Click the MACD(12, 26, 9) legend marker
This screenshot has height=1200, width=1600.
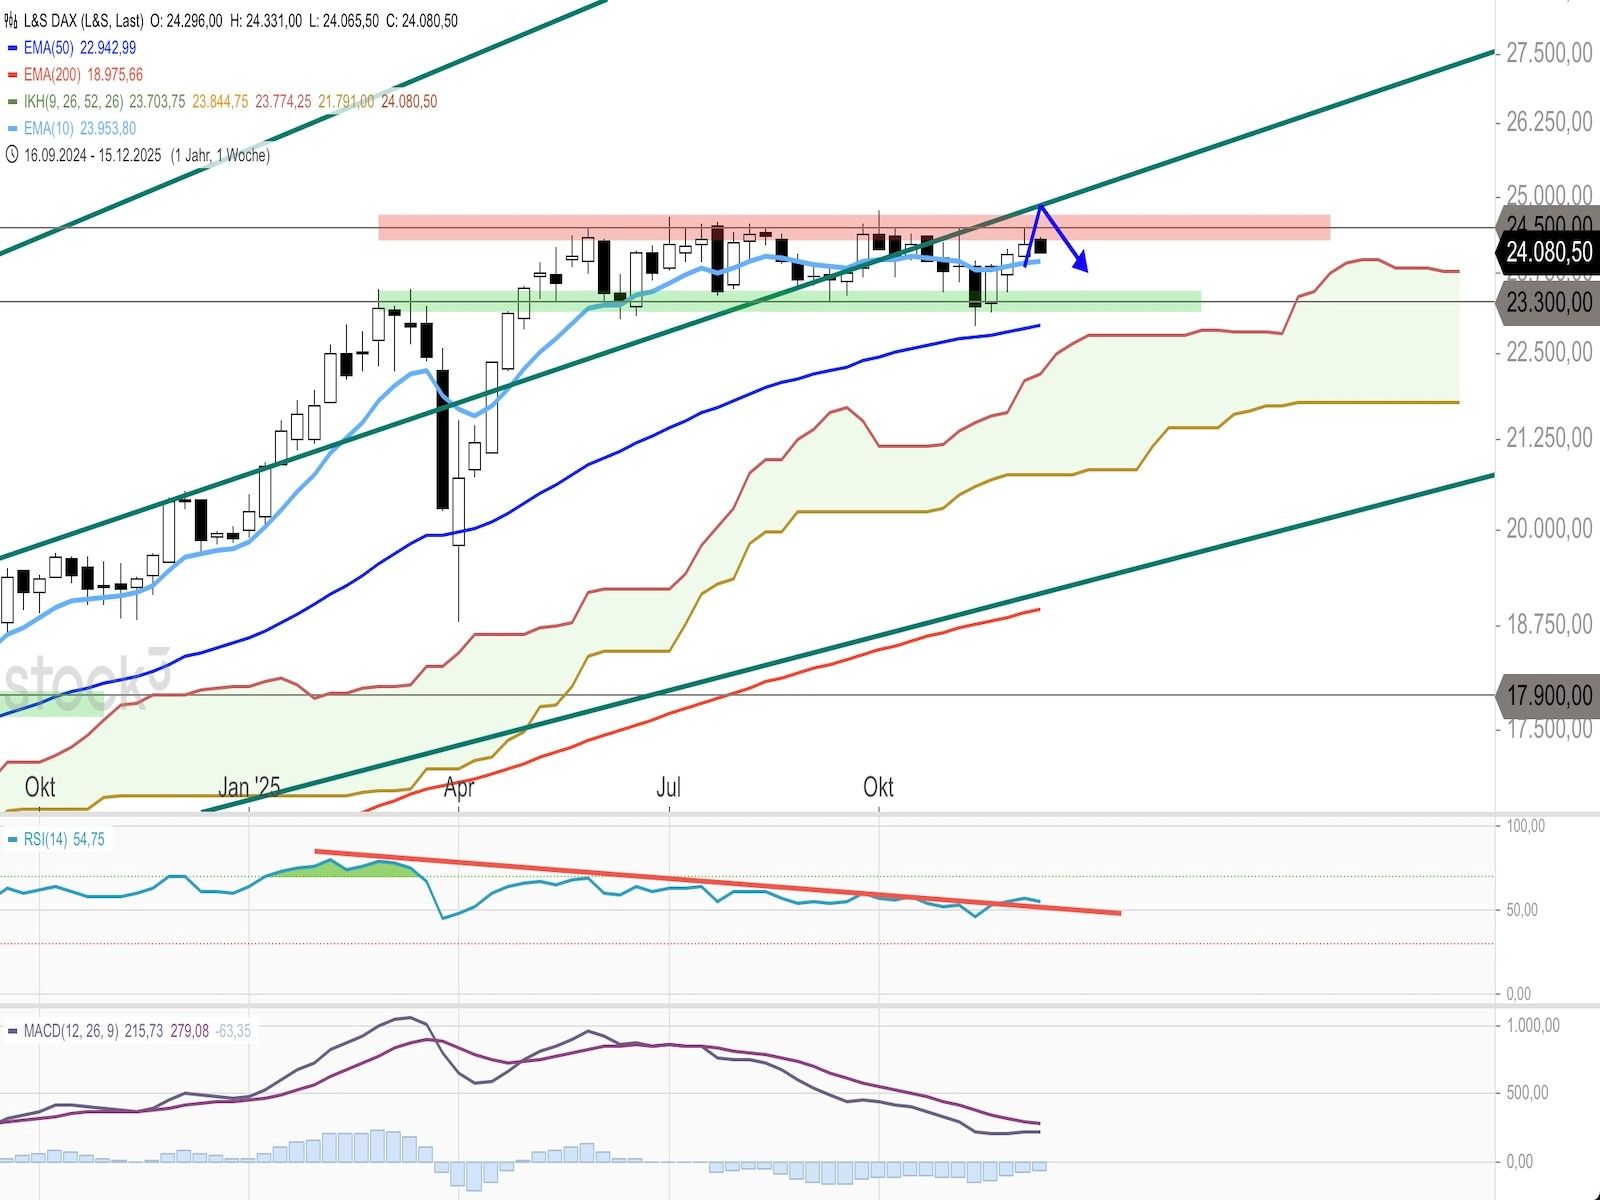click(12, 1031)
